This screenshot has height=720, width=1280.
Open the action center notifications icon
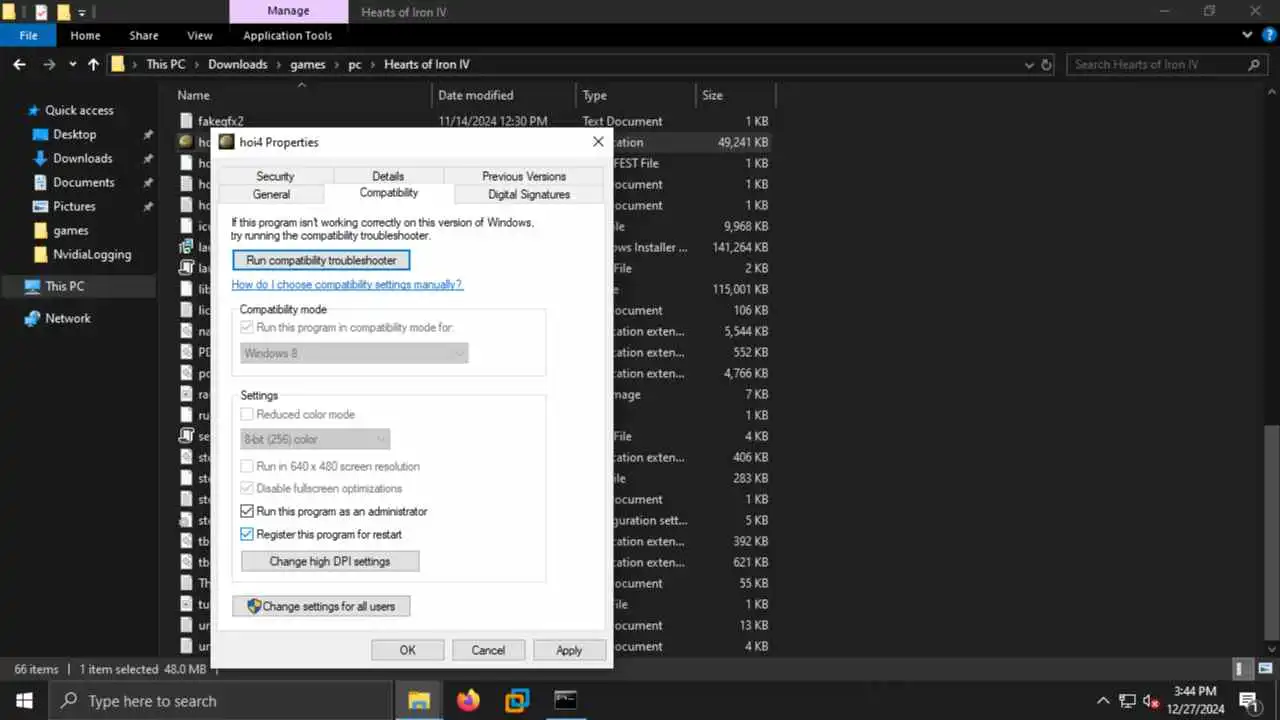pos(1248,700)
